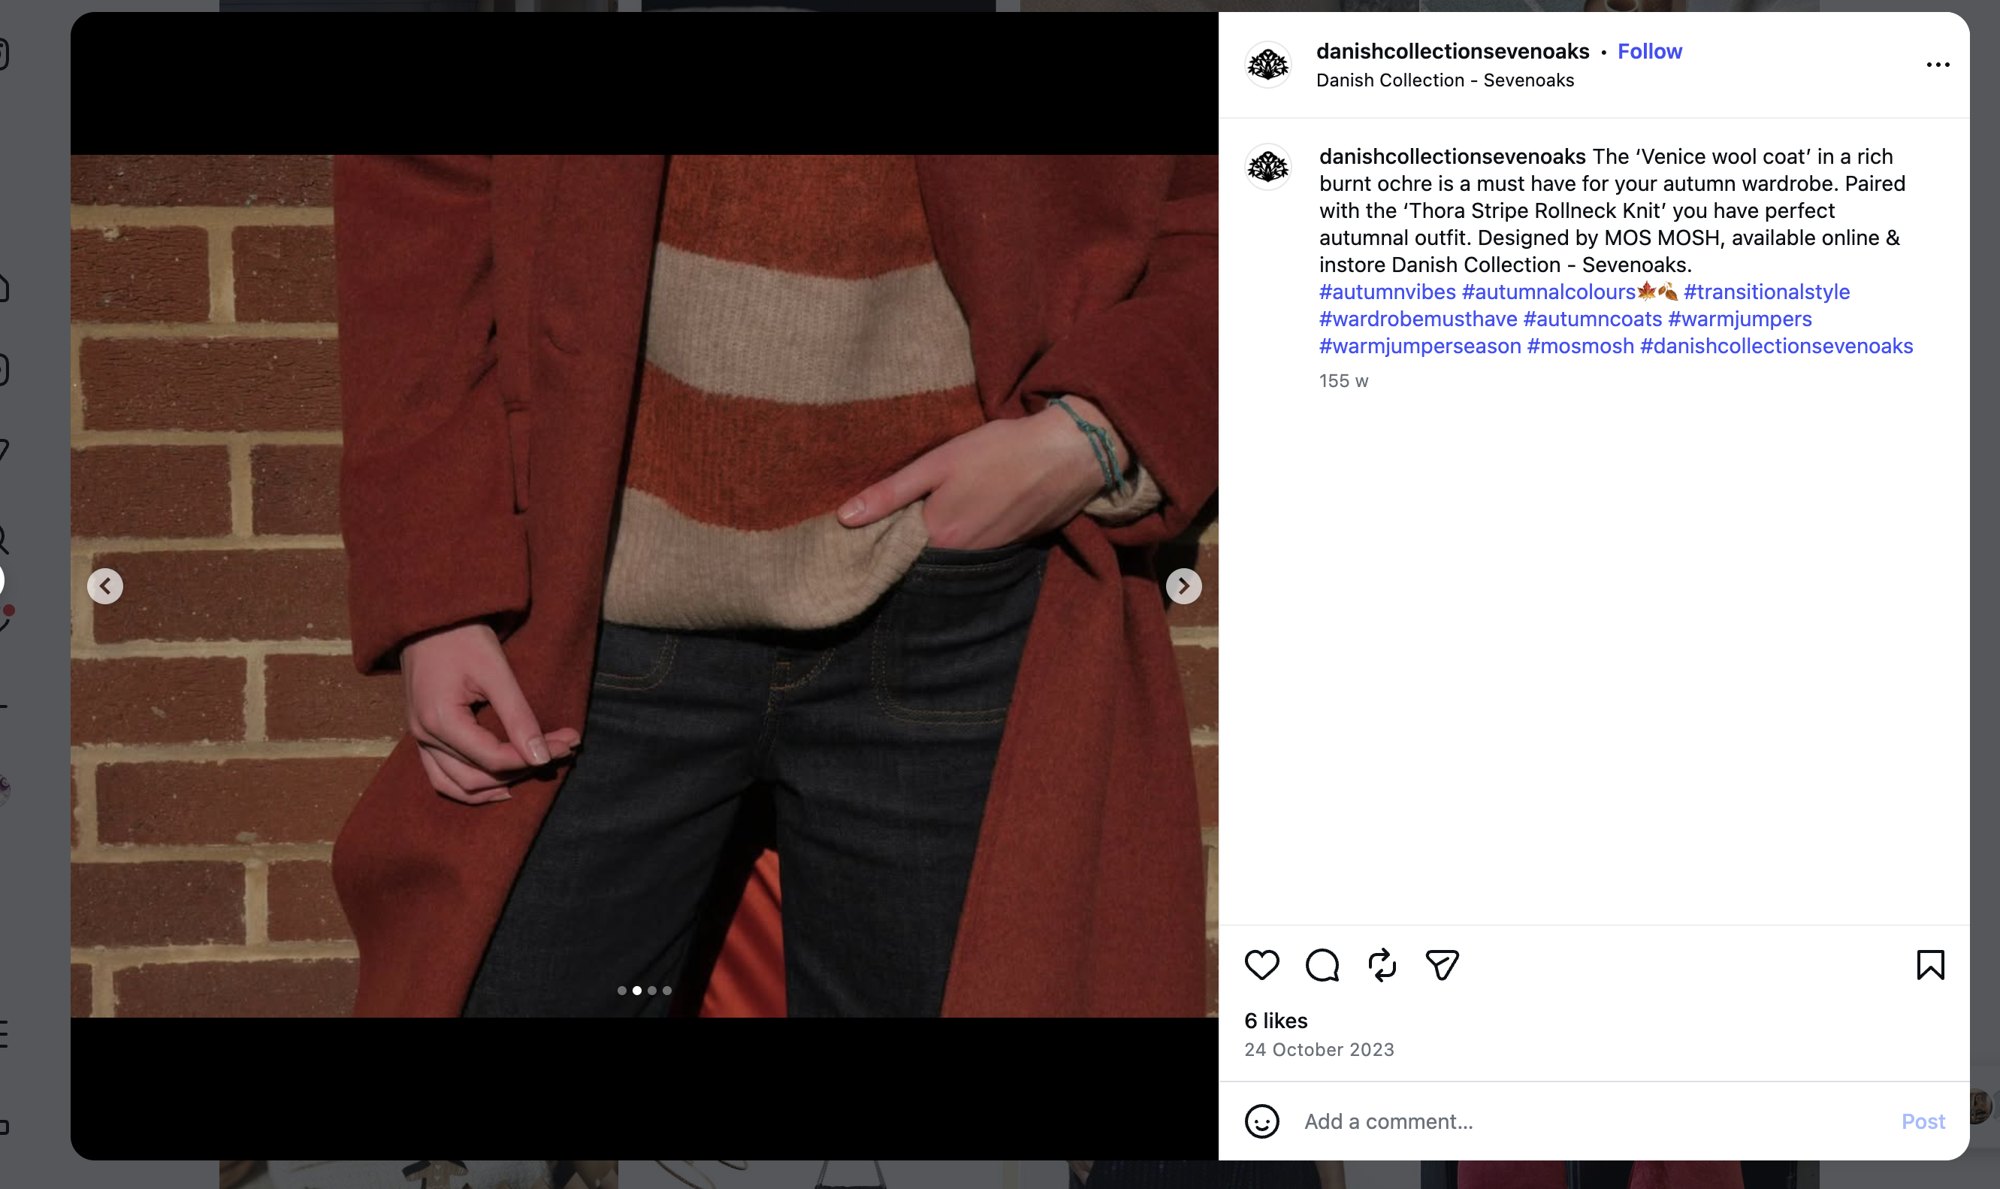Save the post with the bookmark icon
Viewport: 2000px width, 1189px height.
[x=1930, y=965]
